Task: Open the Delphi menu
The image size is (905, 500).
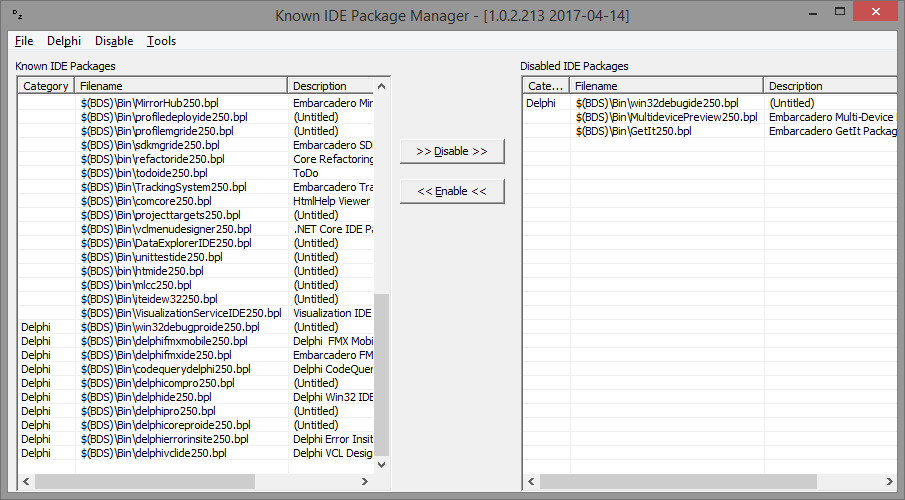Action: (x=64, y=41)
